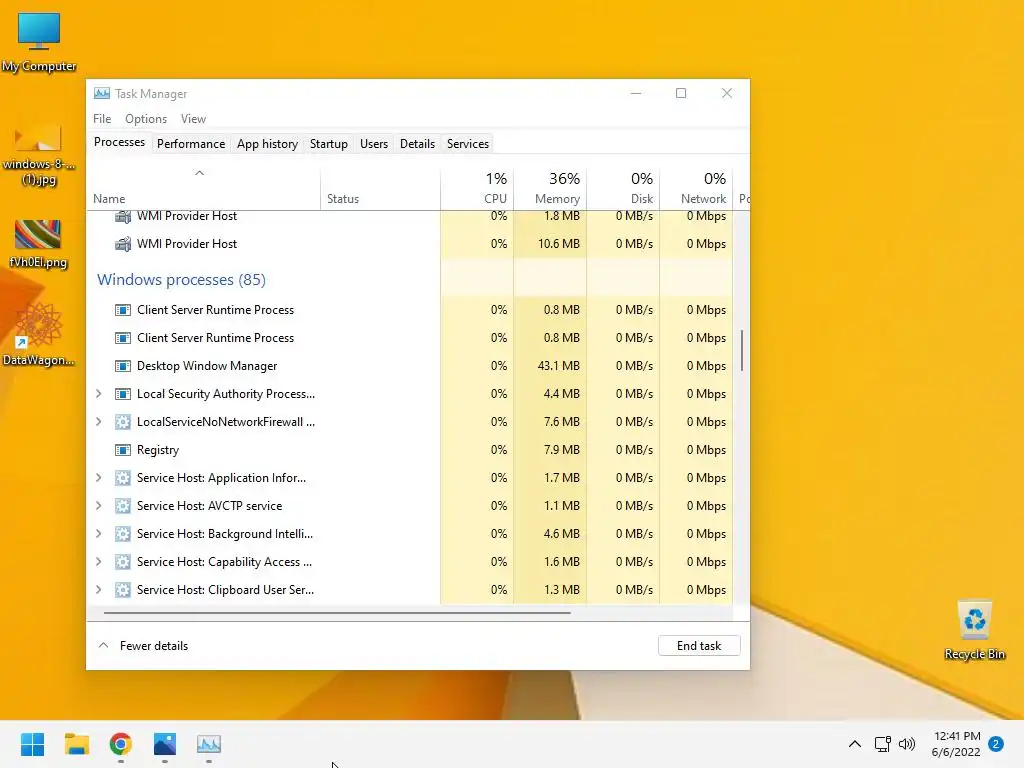
Task: Open the Photos app from the taskbar
Action: pos(165,744)
